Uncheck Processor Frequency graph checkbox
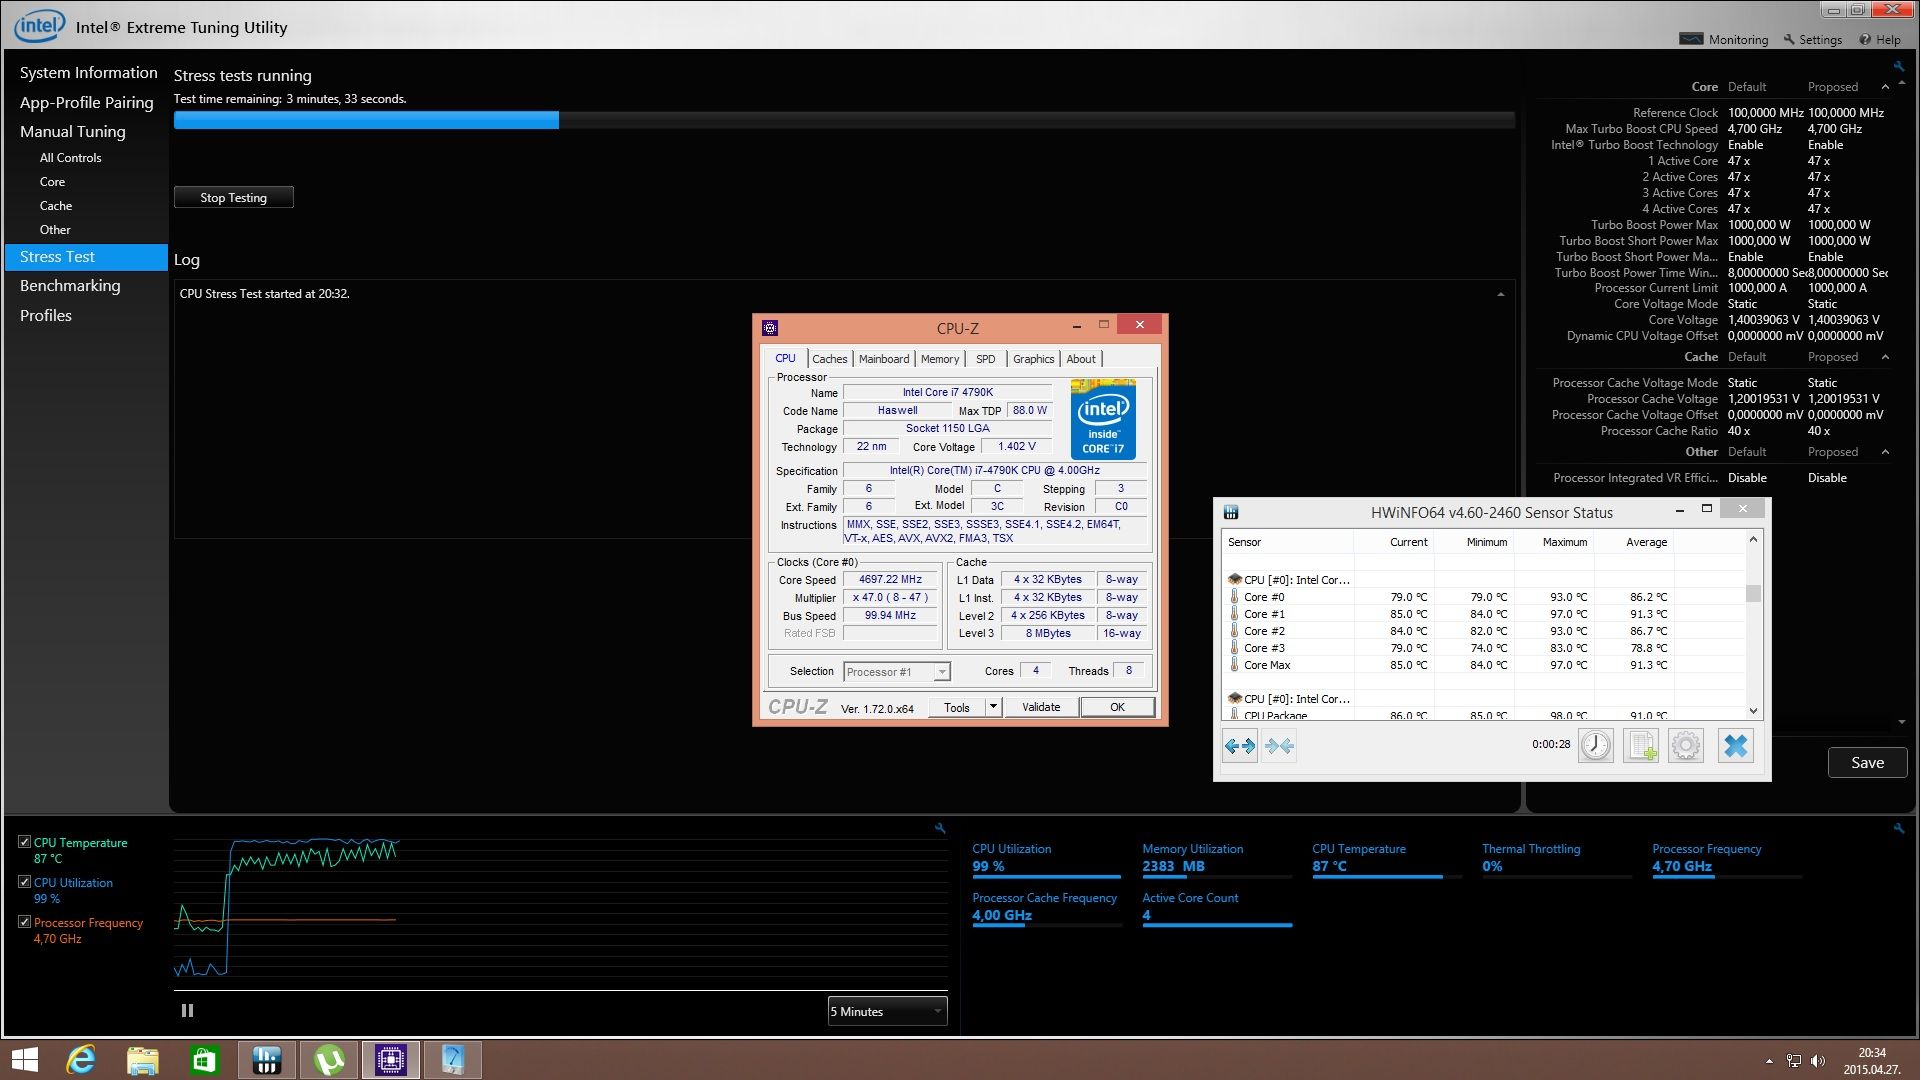This screenshot has height=1080, width=1920. pyautogui.click(x=24, y=922)
